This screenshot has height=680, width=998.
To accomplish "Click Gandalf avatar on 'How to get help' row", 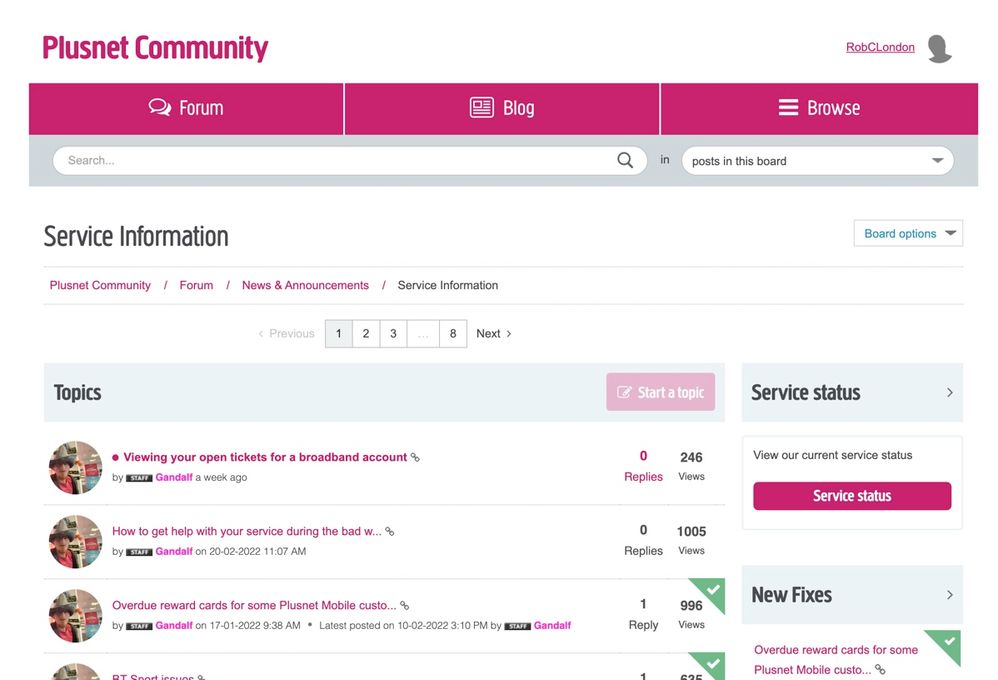I will [75, 542].
